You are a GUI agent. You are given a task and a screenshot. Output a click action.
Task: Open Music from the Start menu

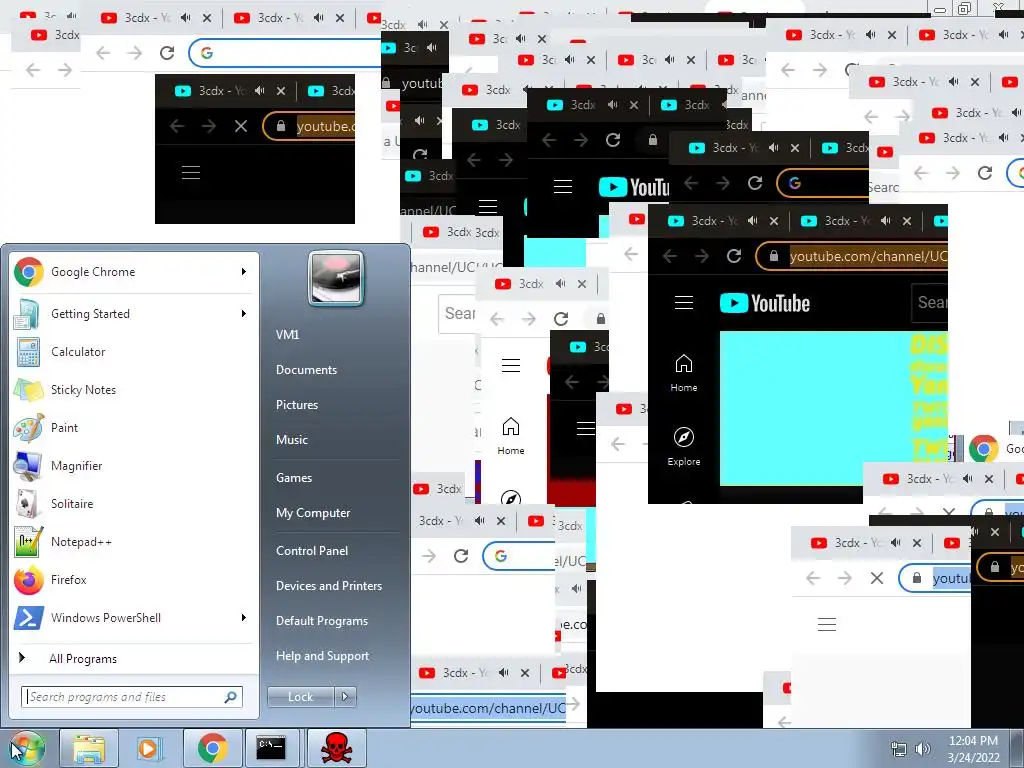pos(292,440)
